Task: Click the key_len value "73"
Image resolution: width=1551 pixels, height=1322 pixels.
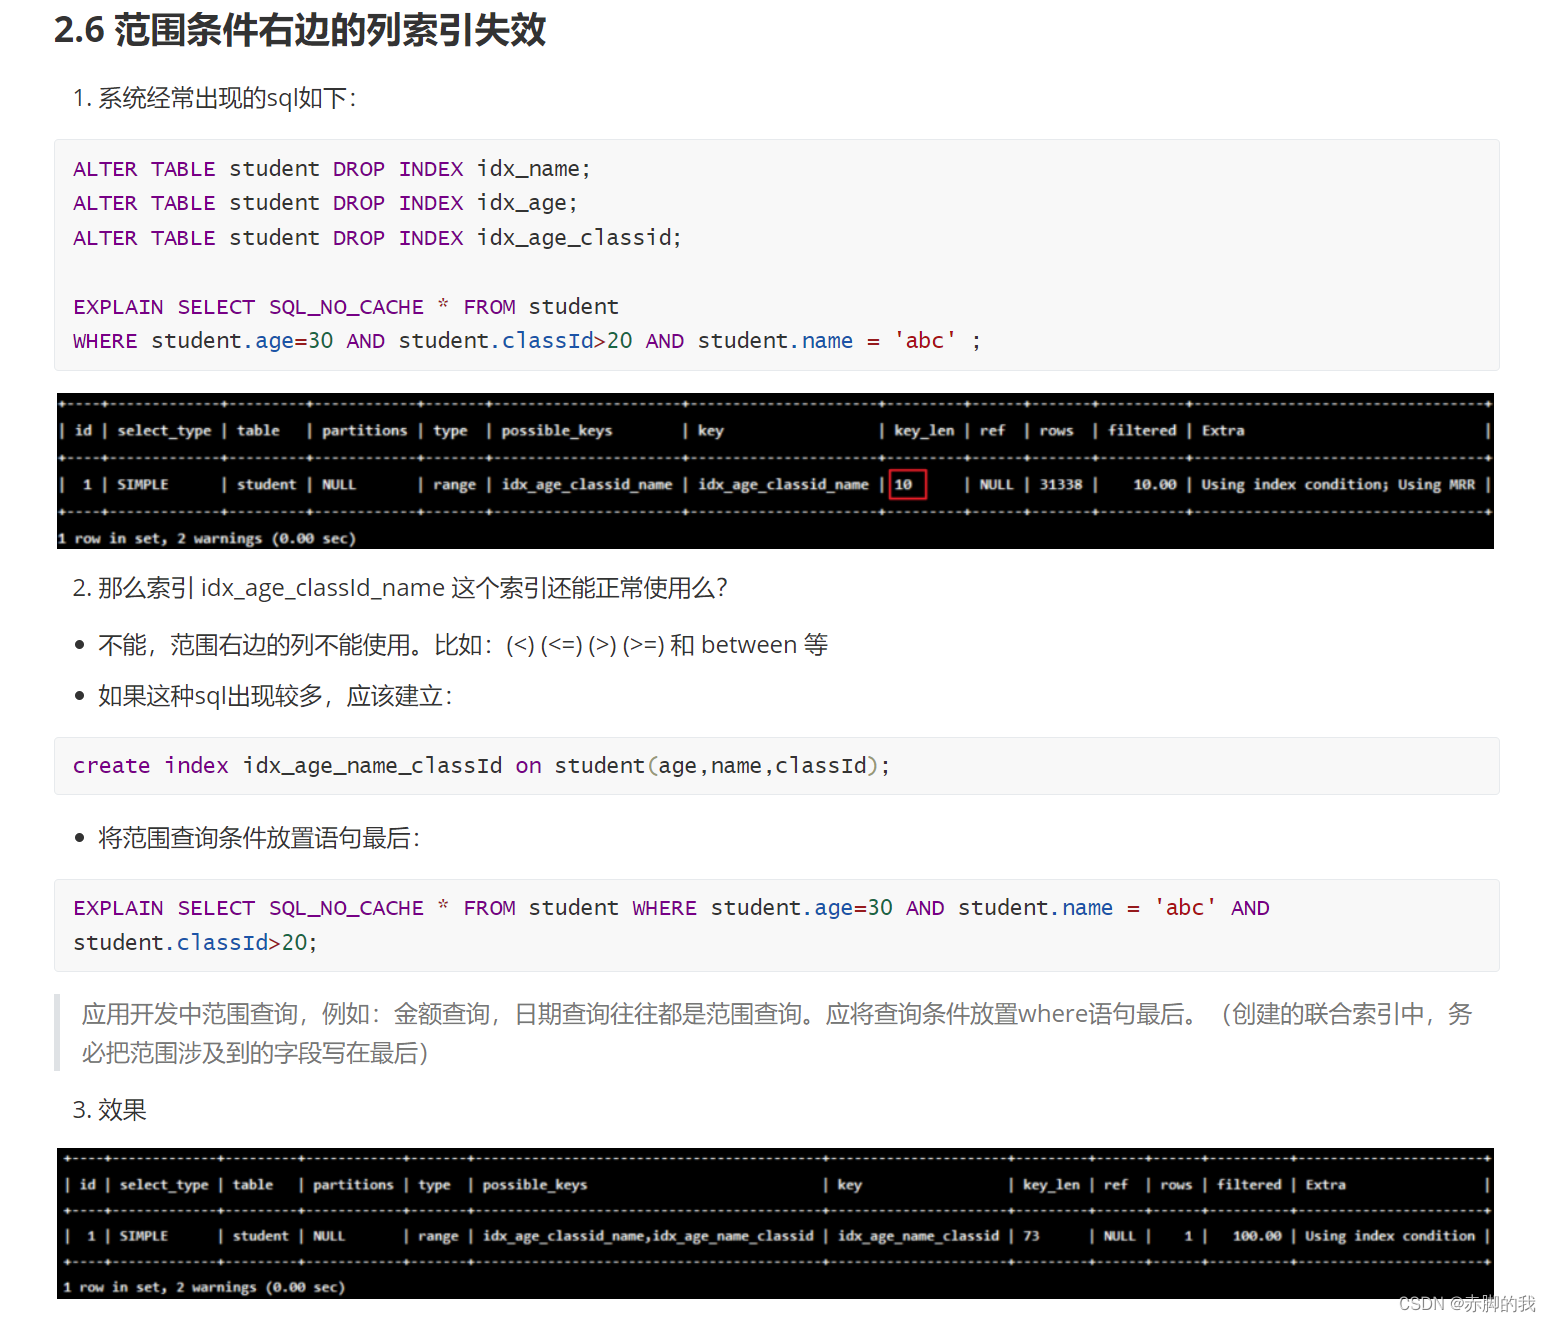Action: click(x=1031, y=1236)
